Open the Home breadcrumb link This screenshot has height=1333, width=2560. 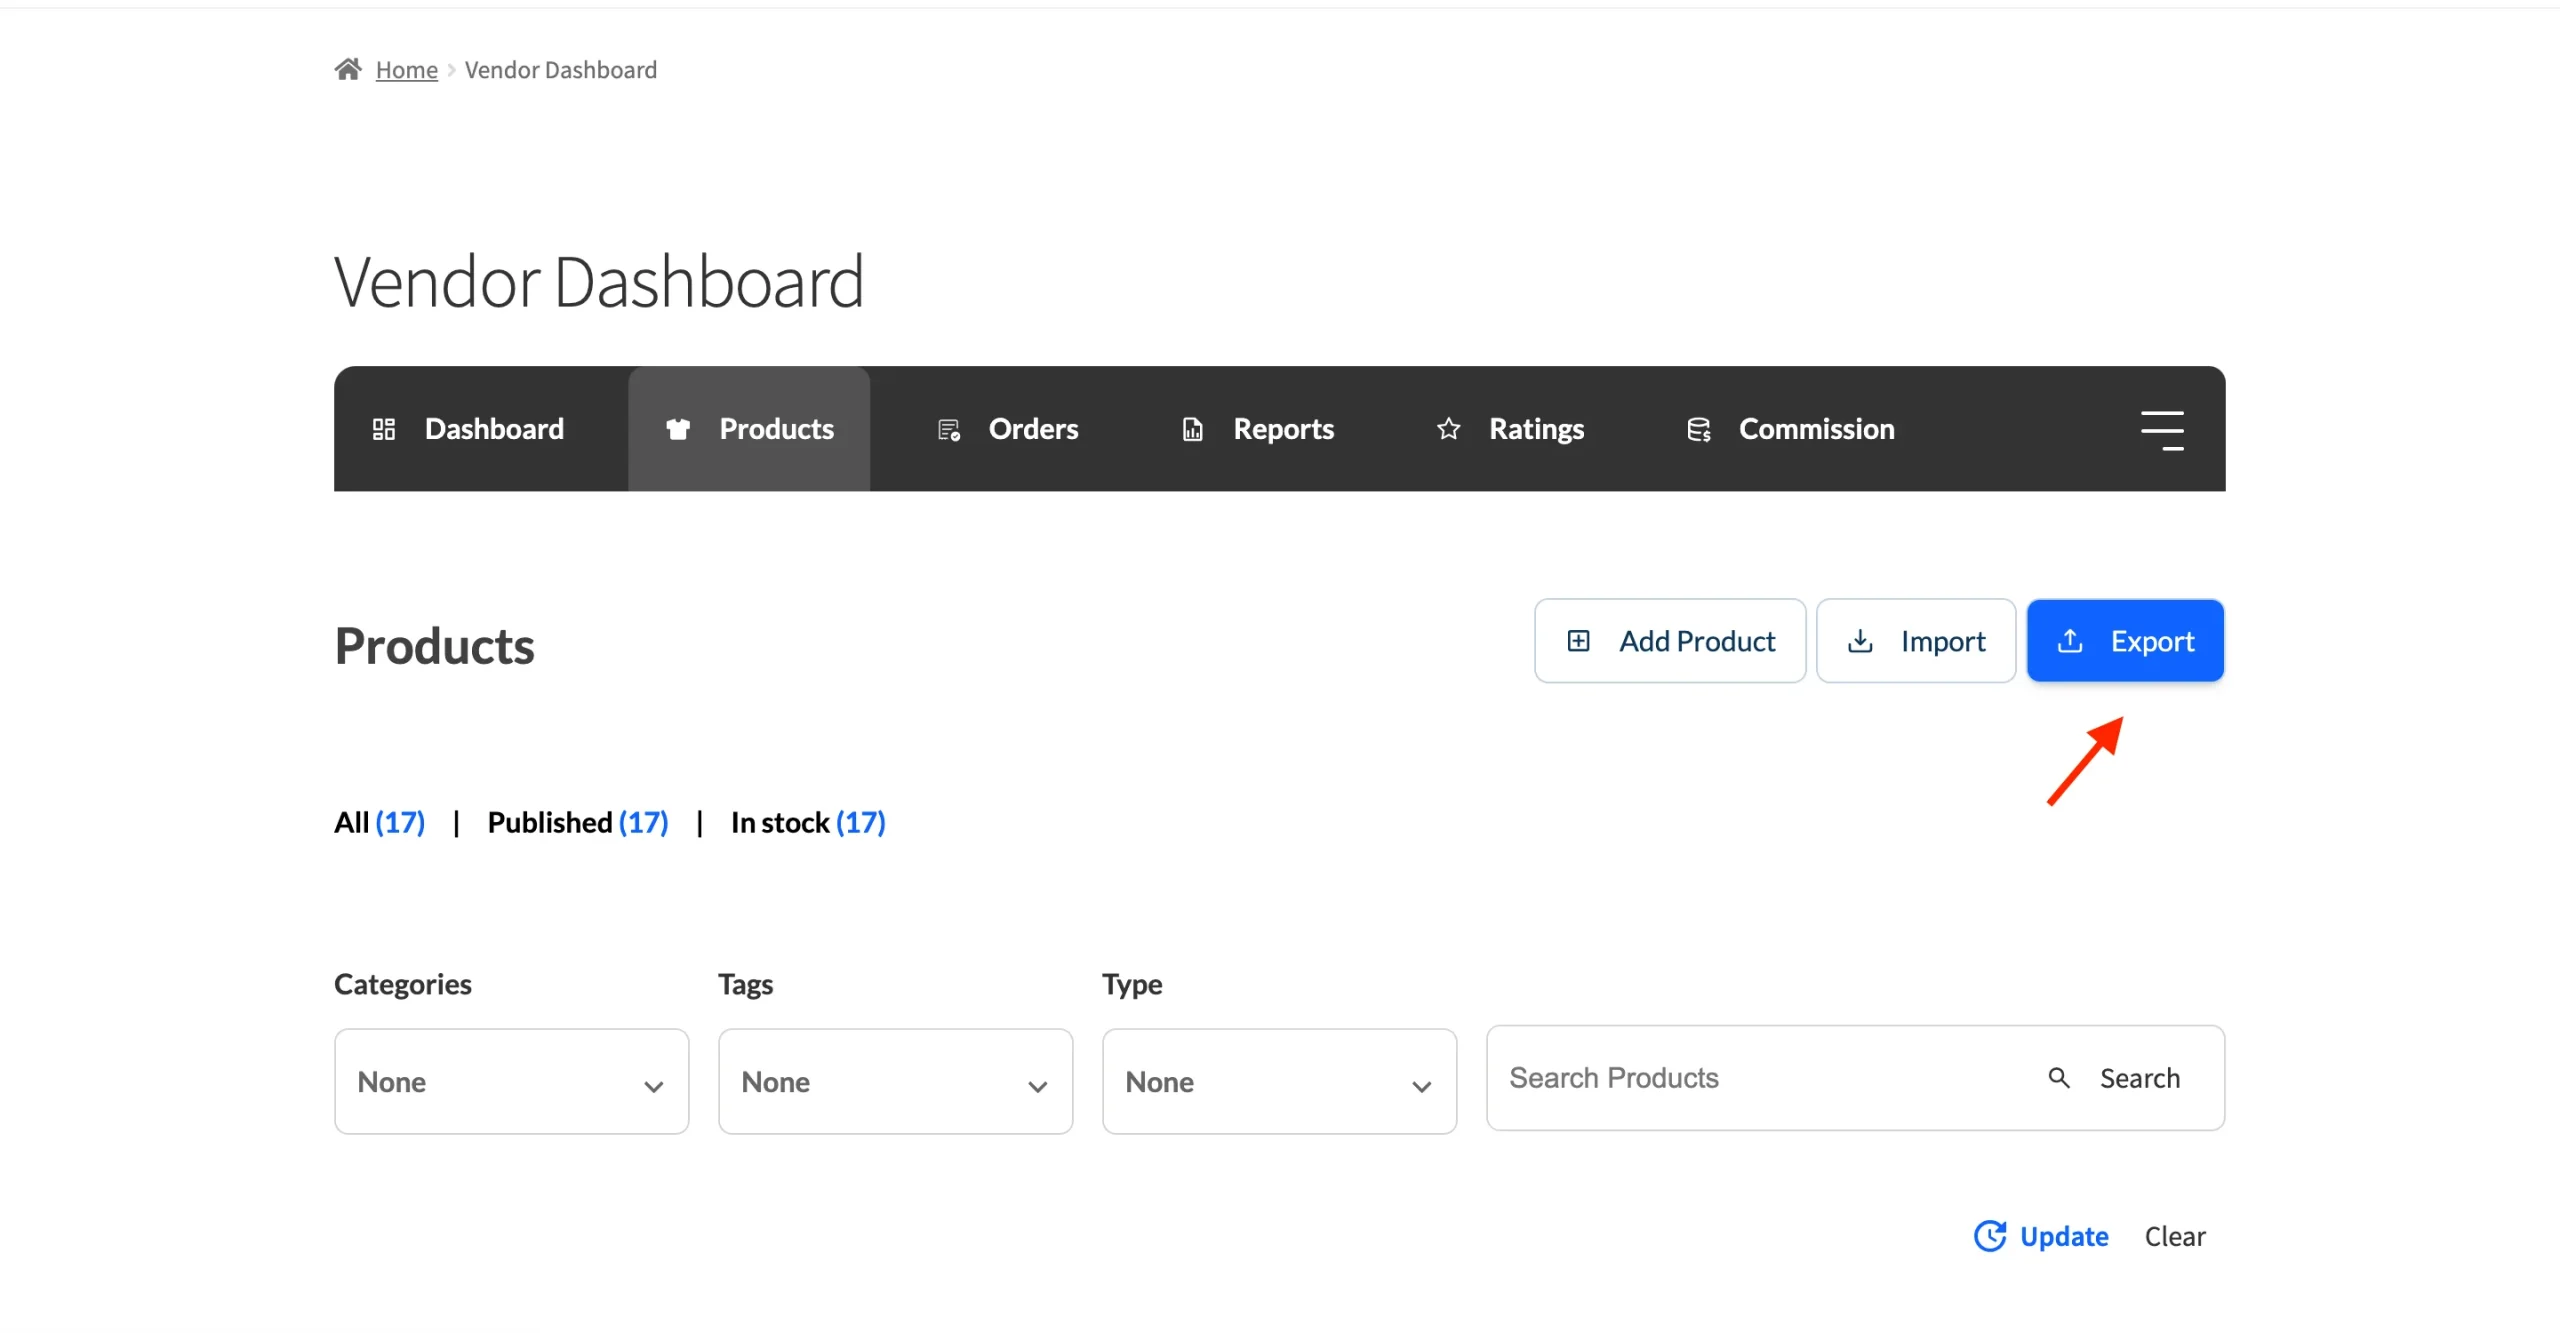(407, 70)
